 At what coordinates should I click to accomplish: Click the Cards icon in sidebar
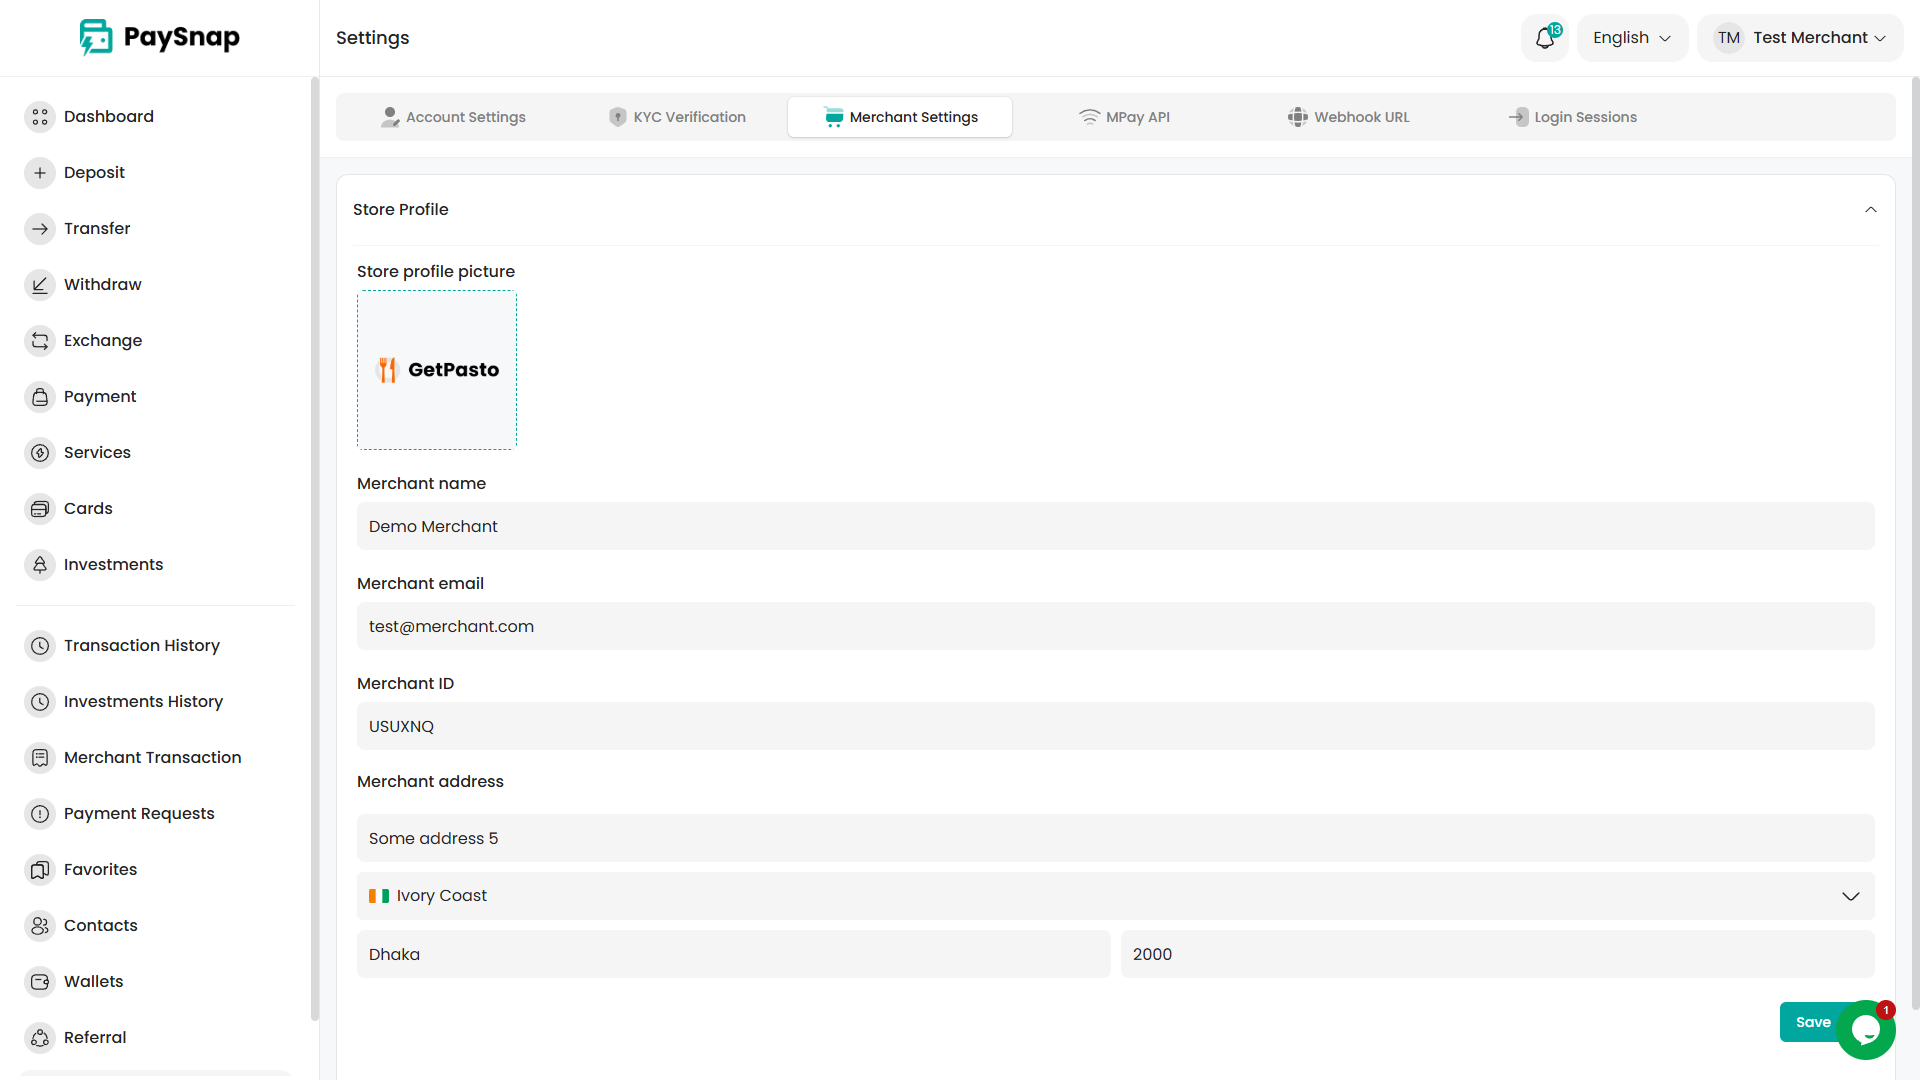click(x=40, y=509)
